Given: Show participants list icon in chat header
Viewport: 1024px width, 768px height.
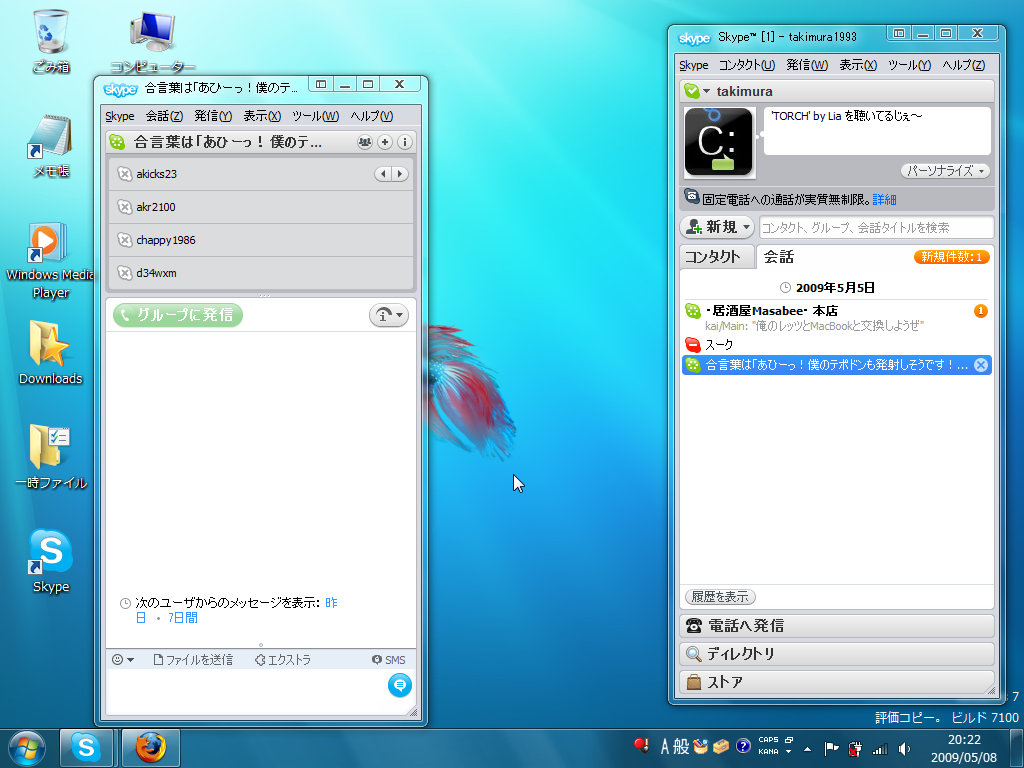Looking at the screenshot, I should (x=364, y=142).
